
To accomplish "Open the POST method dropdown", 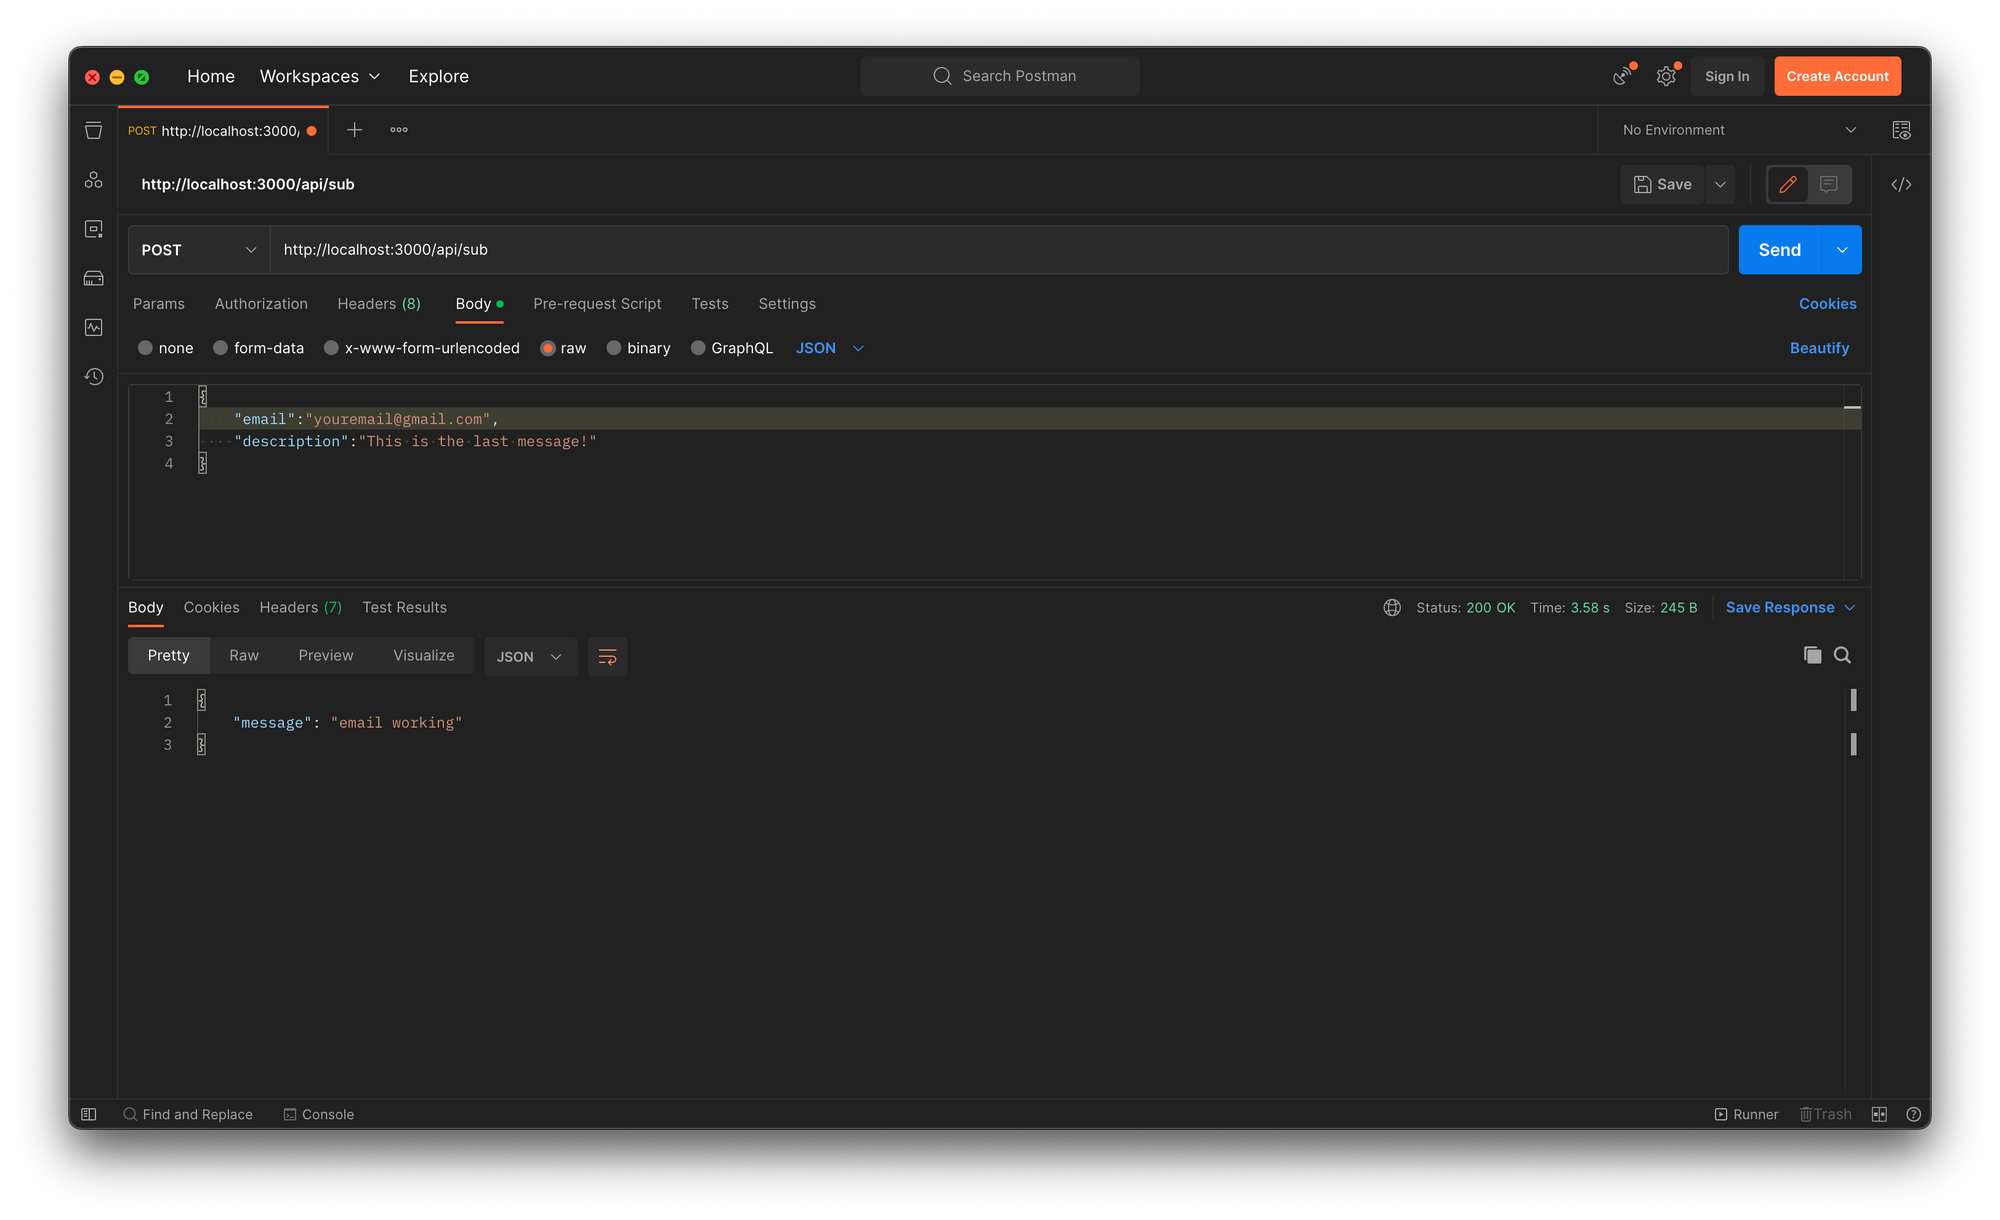I will [199, 250].
